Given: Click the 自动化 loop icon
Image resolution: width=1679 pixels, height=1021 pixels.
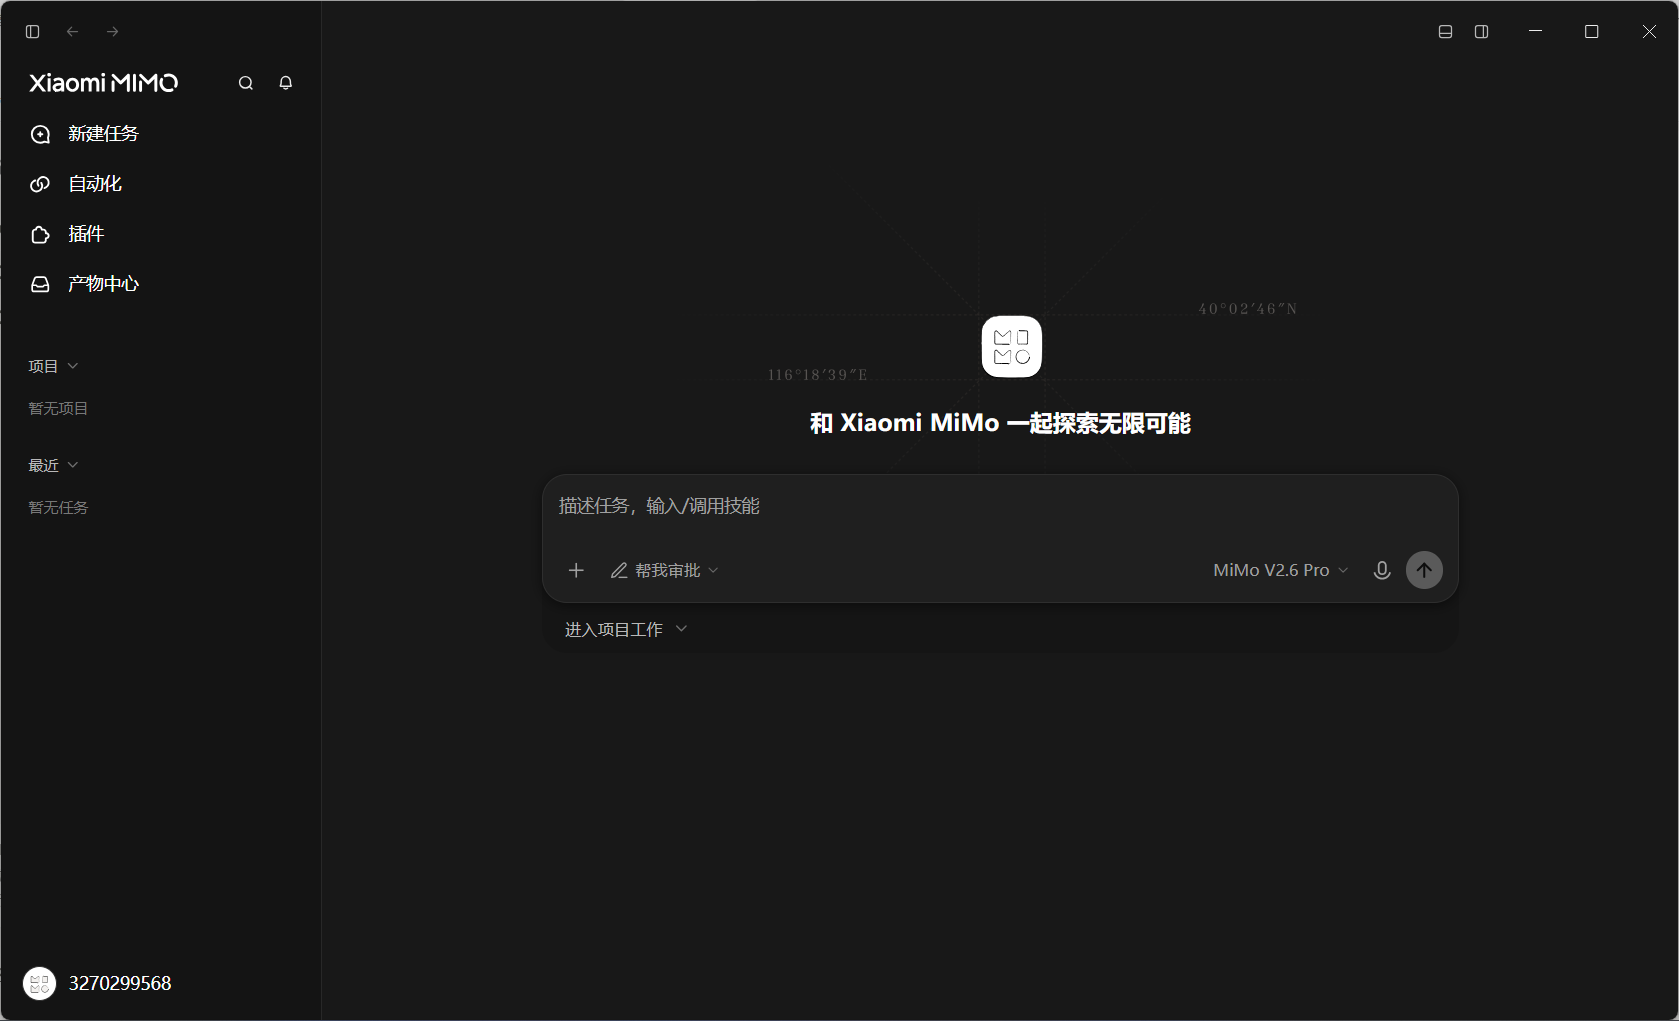Looking at the screenshot, I should (40, 184).
